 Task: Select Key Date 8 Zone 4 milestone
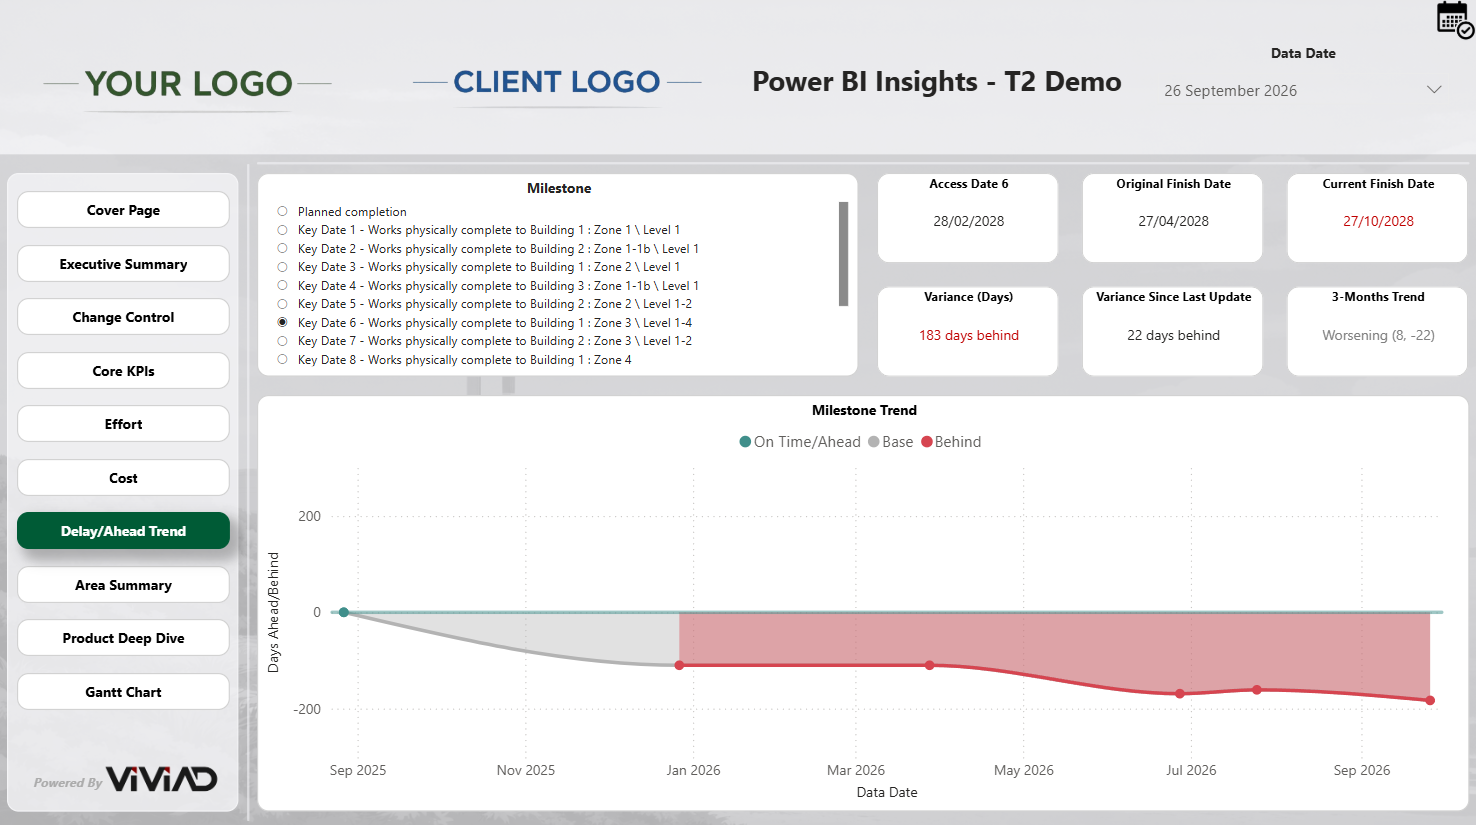283,360
